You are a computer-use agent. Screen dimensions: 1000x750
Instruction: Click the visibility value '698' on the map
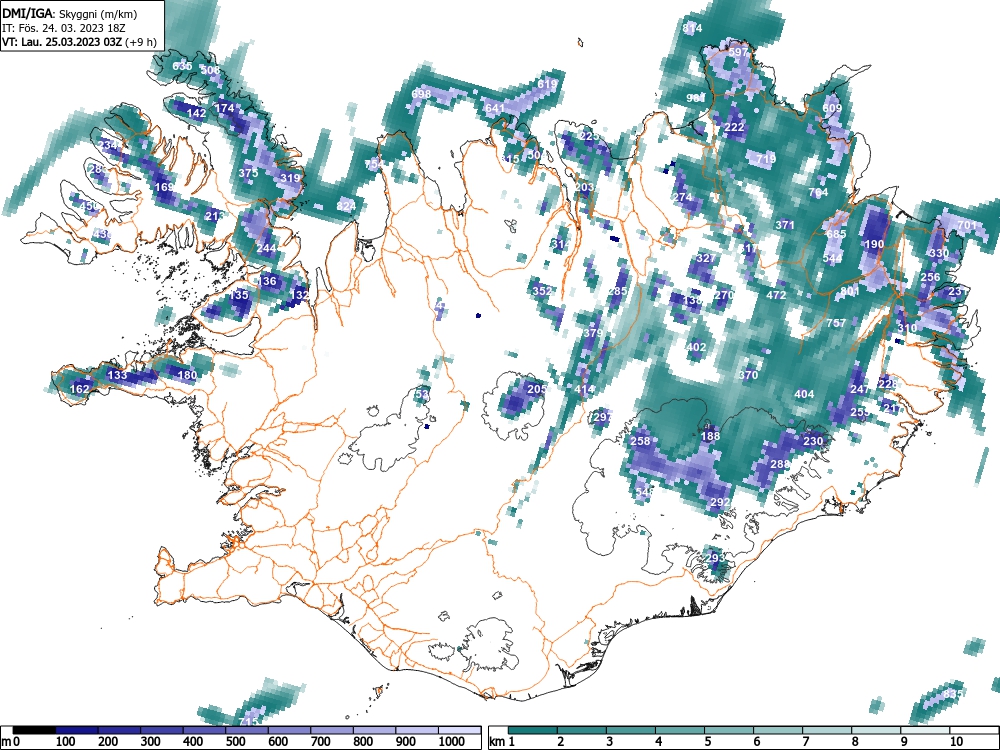click(x=422, y=94)
